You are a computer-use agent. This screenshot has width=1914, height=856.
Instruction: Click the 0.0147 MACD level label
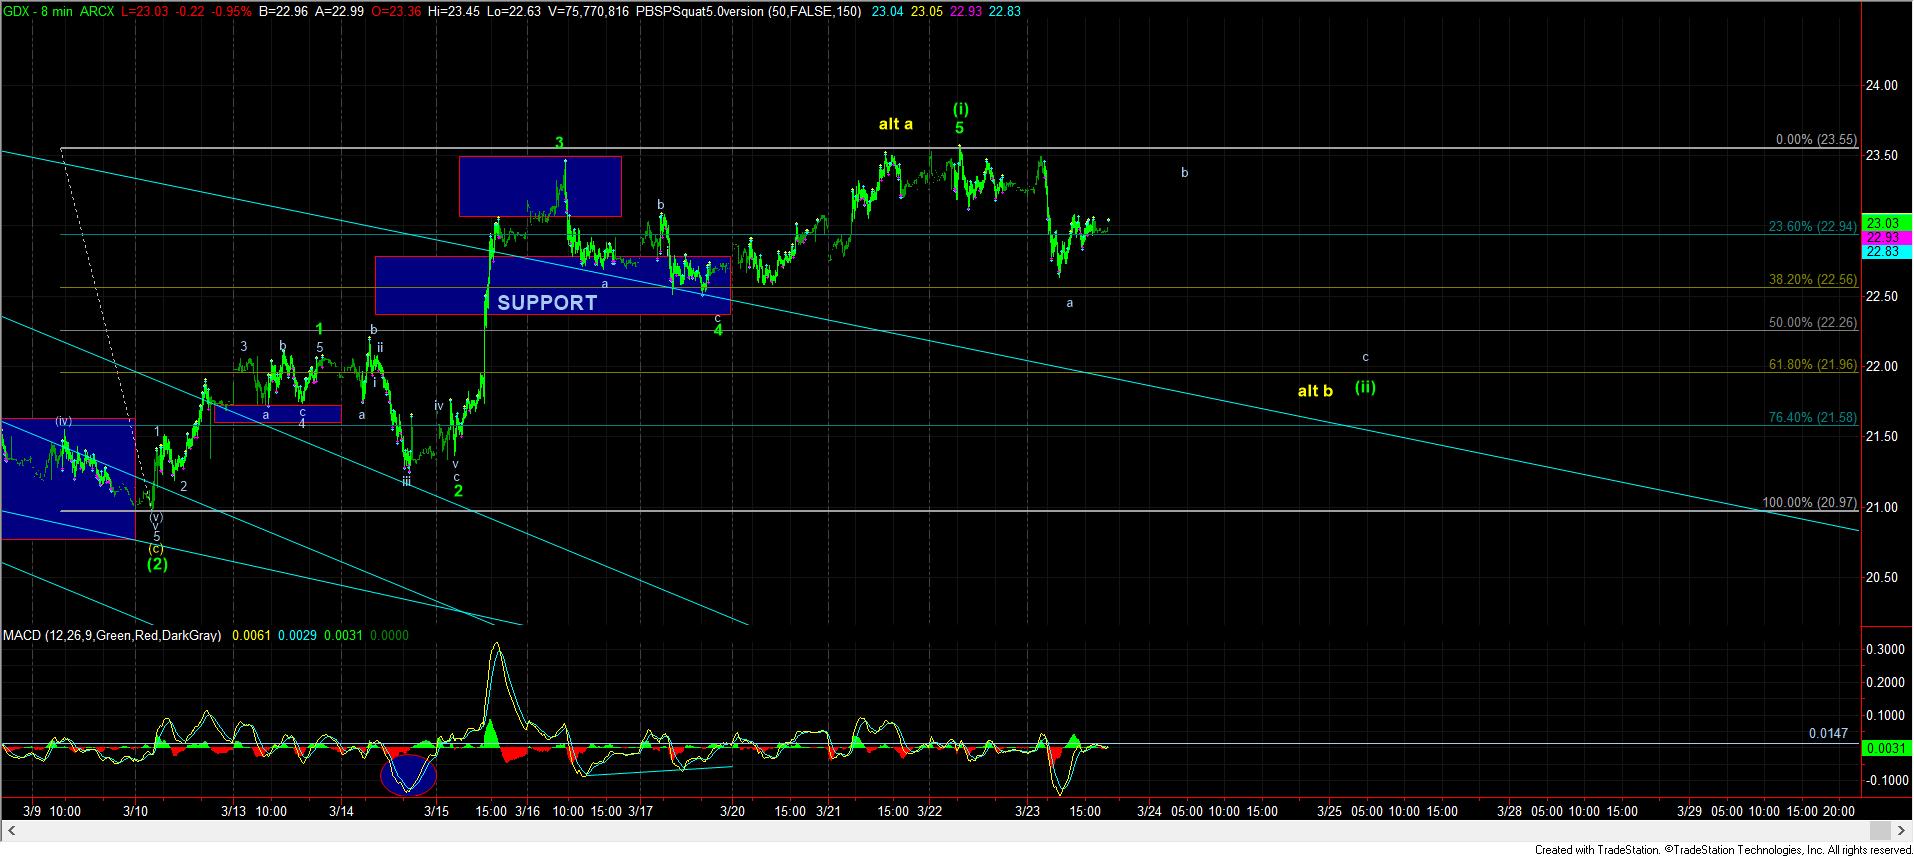pyautogui.click(x=1828, y=733)
